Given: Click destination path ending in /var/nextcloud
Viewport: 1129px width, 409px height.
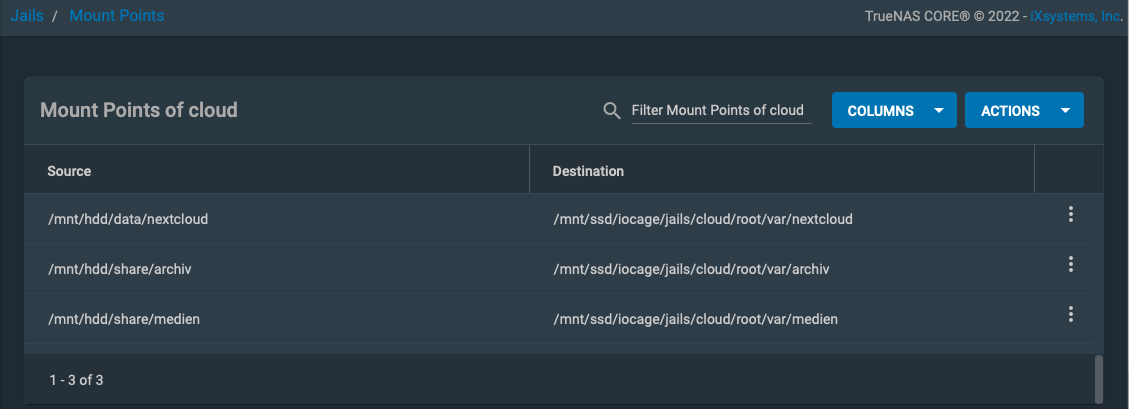Looking at the screenshot, I should tap(702, 218).
